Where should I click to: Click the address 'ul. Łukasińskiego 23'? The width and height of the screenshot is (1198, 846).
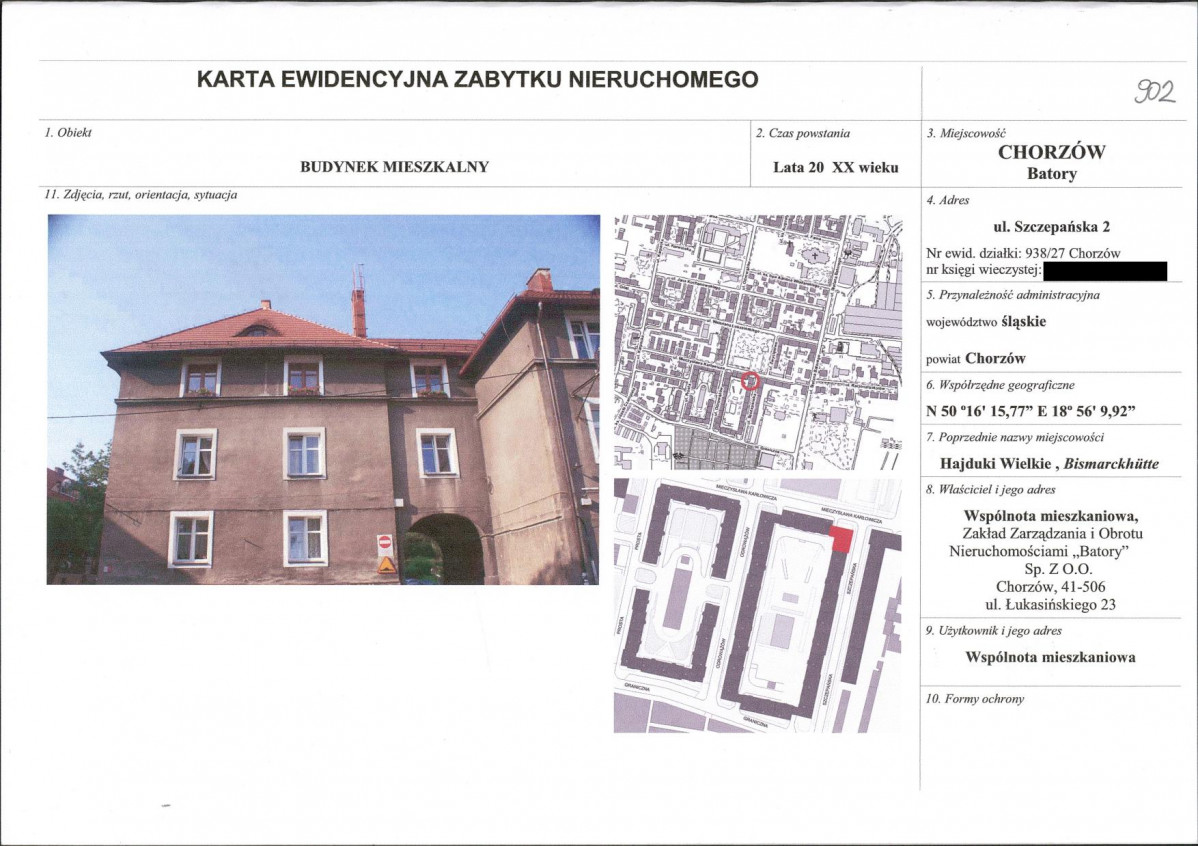[1051, 605]
